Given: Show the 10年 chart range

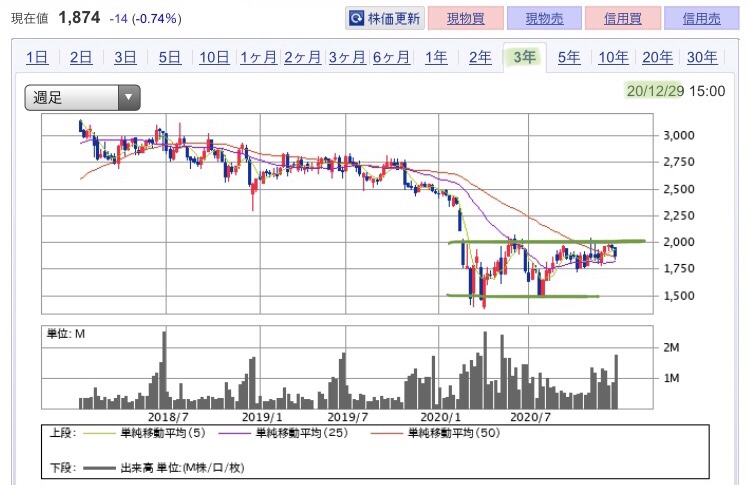Looking at the screenshot, I should (x=613, y=57).
